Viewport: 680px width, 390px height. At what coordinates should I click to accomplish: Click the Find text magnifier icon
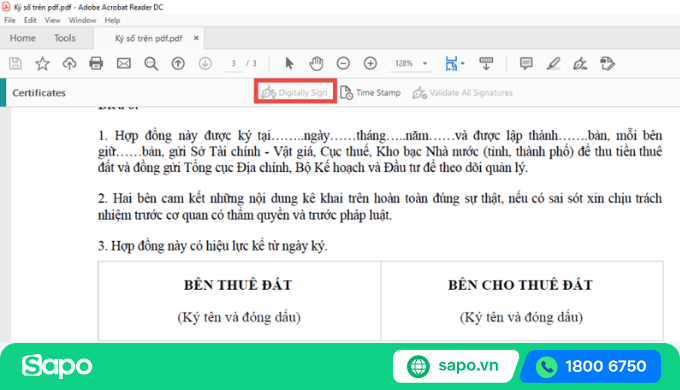click(151, 64)
